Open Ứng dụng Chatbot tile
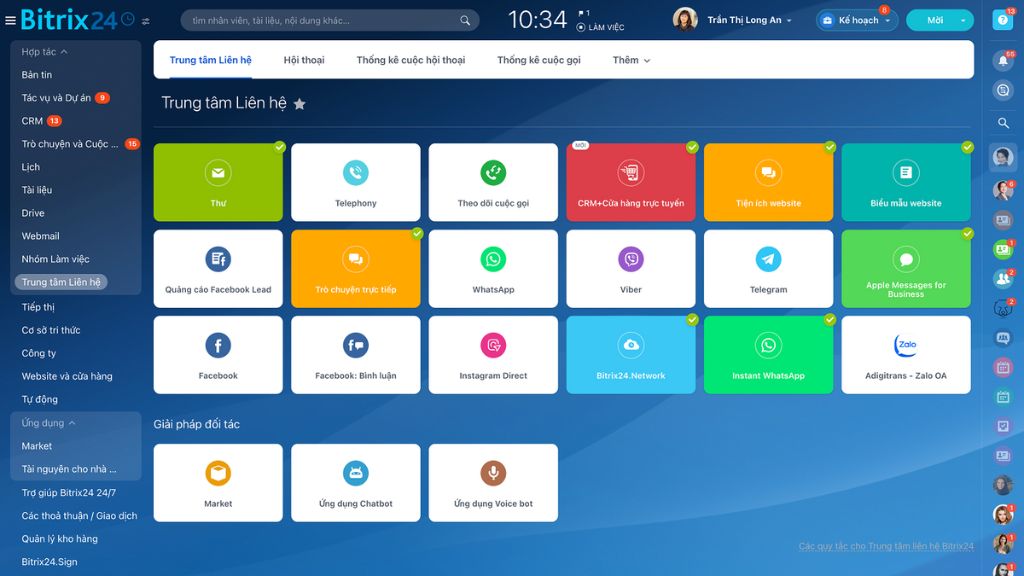This screenshot has height=576, width=1024. [356, 483]
